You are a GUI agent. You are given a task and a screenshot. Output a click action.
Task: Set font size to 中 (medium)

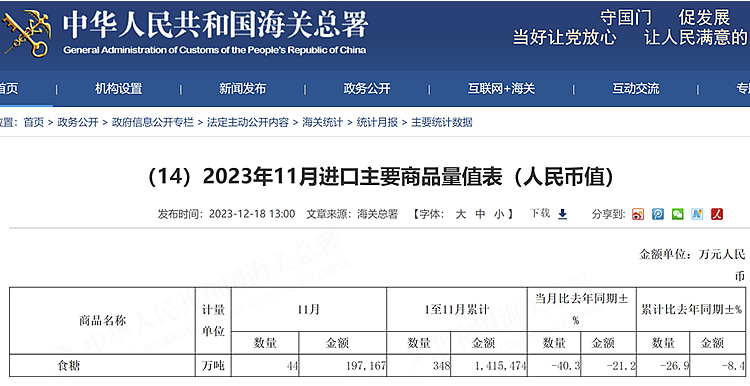tap(480, 214)
